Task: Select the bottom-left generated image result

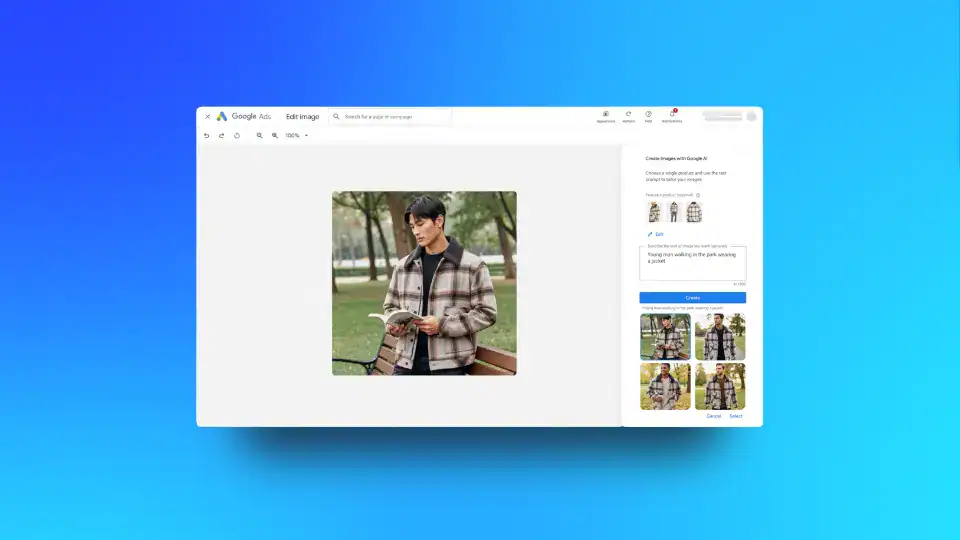Action: pos(666,386)
